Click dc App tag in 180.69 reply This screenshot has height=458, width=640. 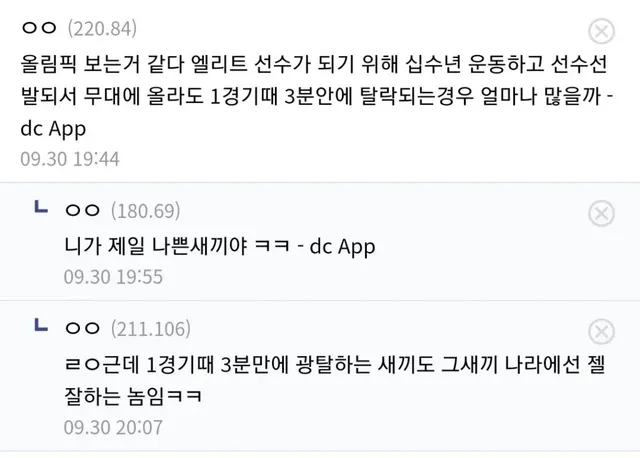coord(342,247)
